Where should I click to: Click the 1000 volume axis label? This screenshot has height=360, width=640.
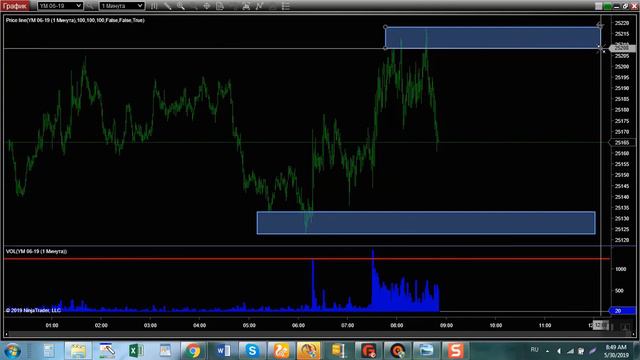point(620,269)
